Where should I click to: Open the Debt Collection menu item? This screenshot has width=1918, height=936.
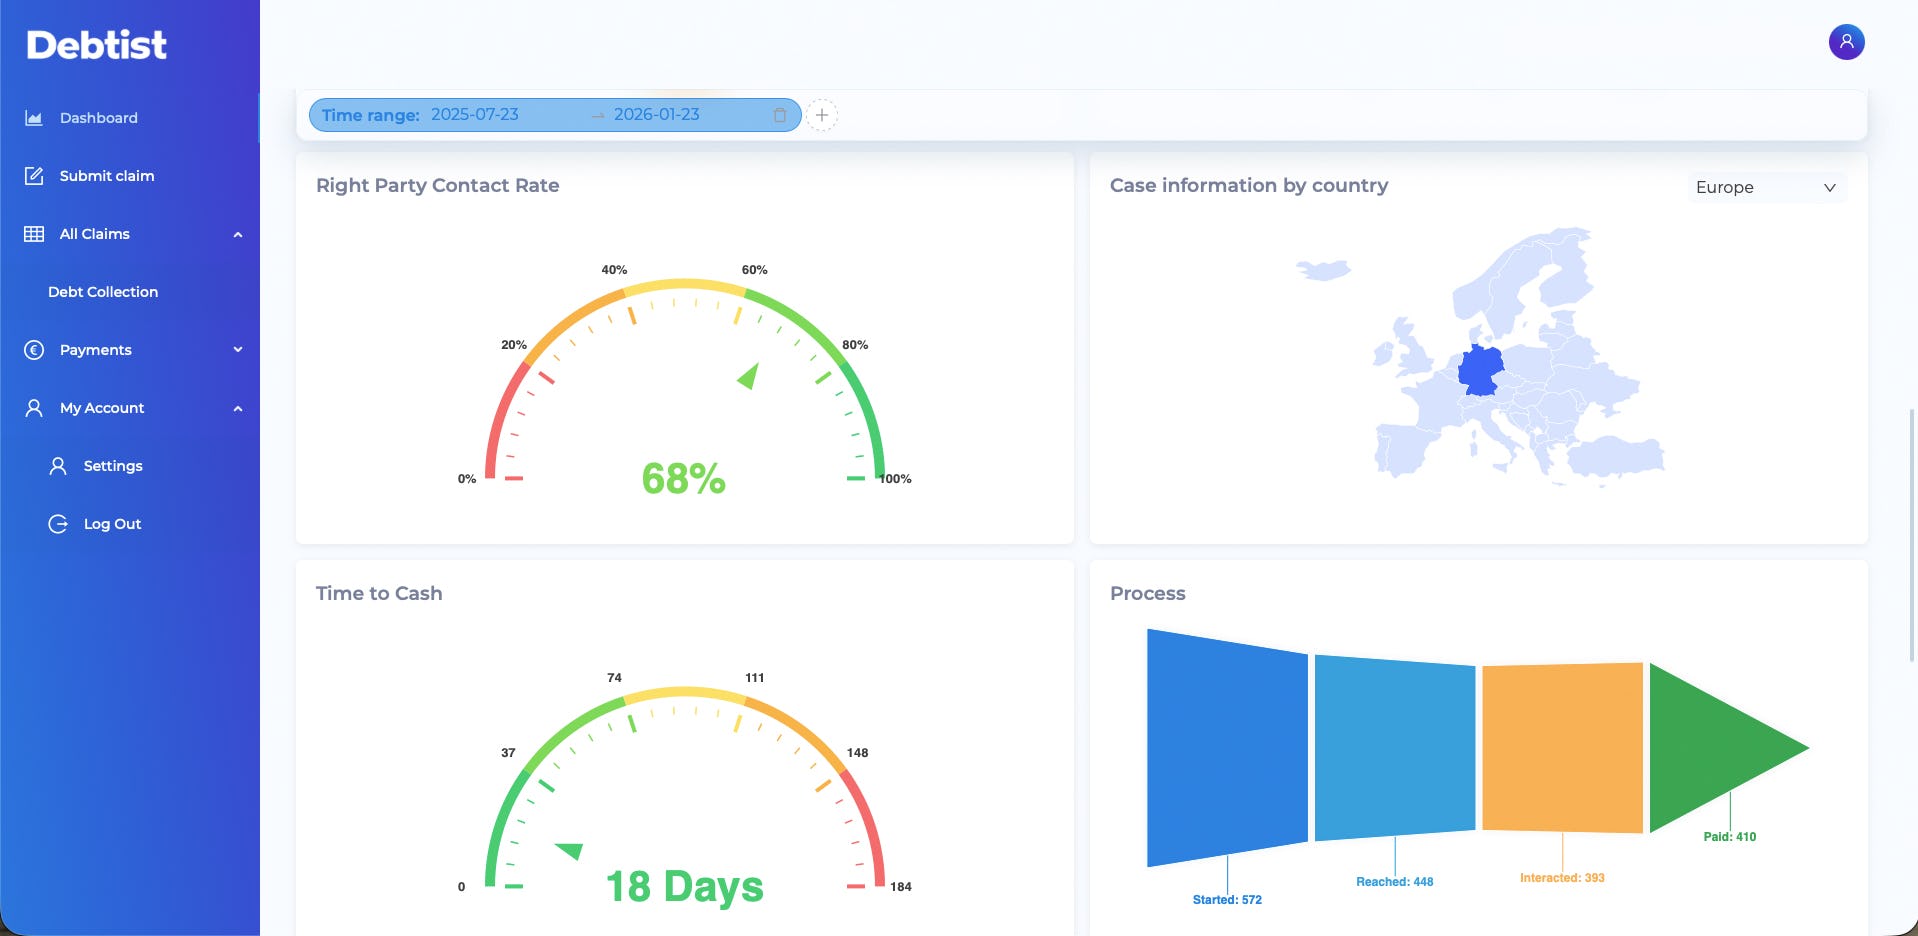click(102, 291)
